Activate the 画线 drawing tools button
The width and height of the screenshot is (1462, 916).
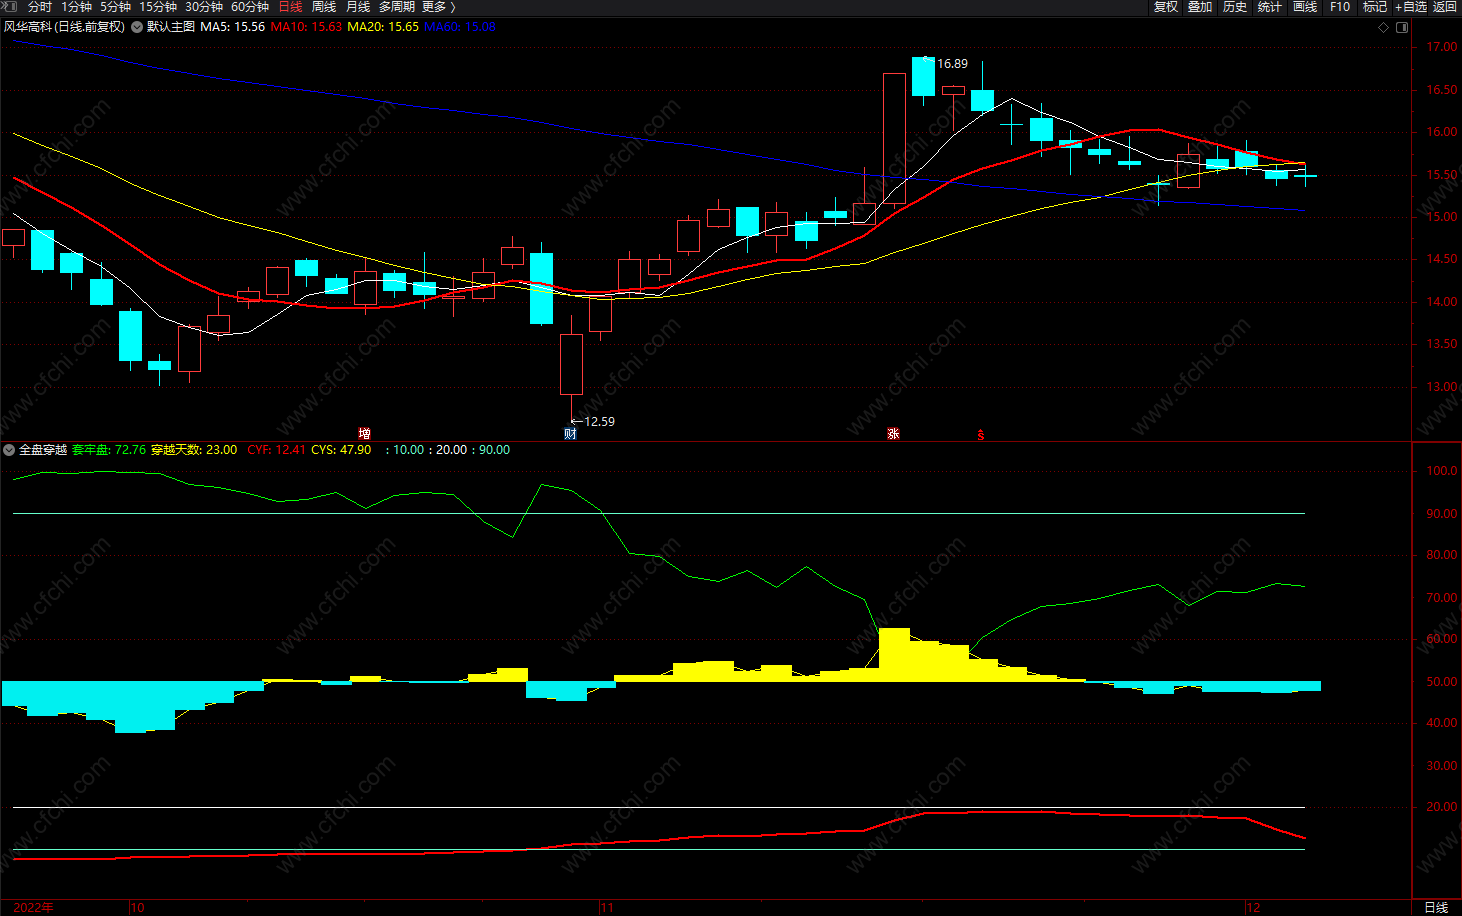pyautogui.click(x=1305, y=7)
